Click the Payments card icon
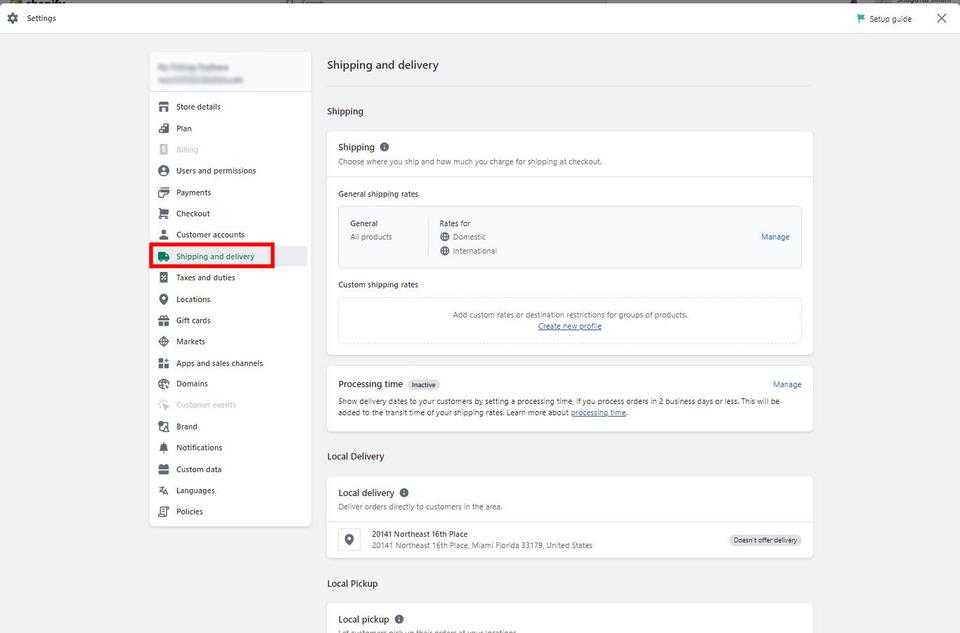This screenshot has height=633, width=960. [x=163, y=192]
